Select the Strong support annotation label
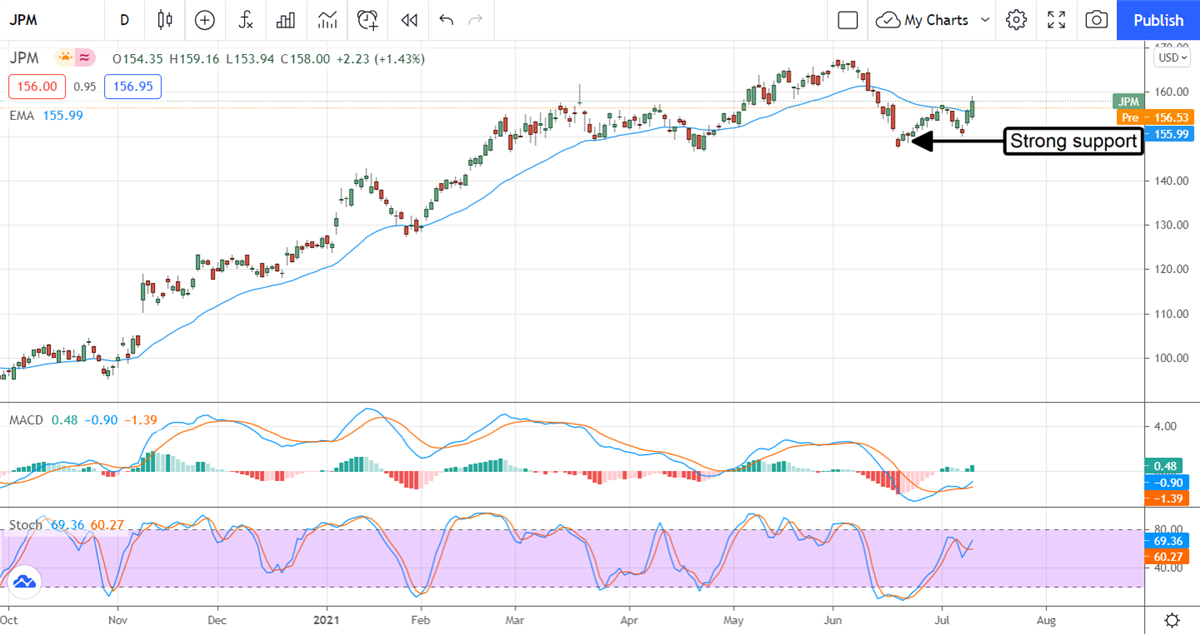This screenshot has height=634, width=1200. [1073, 142]
